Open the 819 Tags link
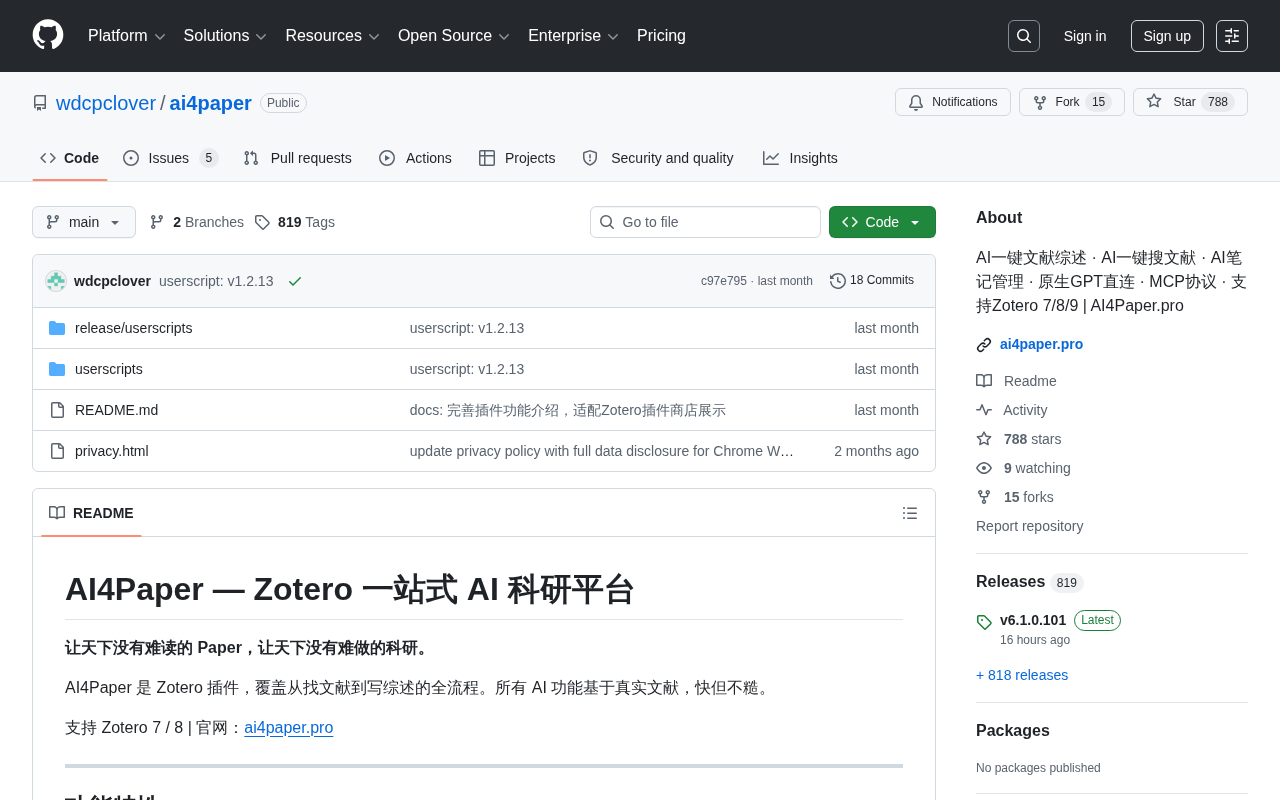The height and width of the screenshot is (800, 1280). point(295,222)
